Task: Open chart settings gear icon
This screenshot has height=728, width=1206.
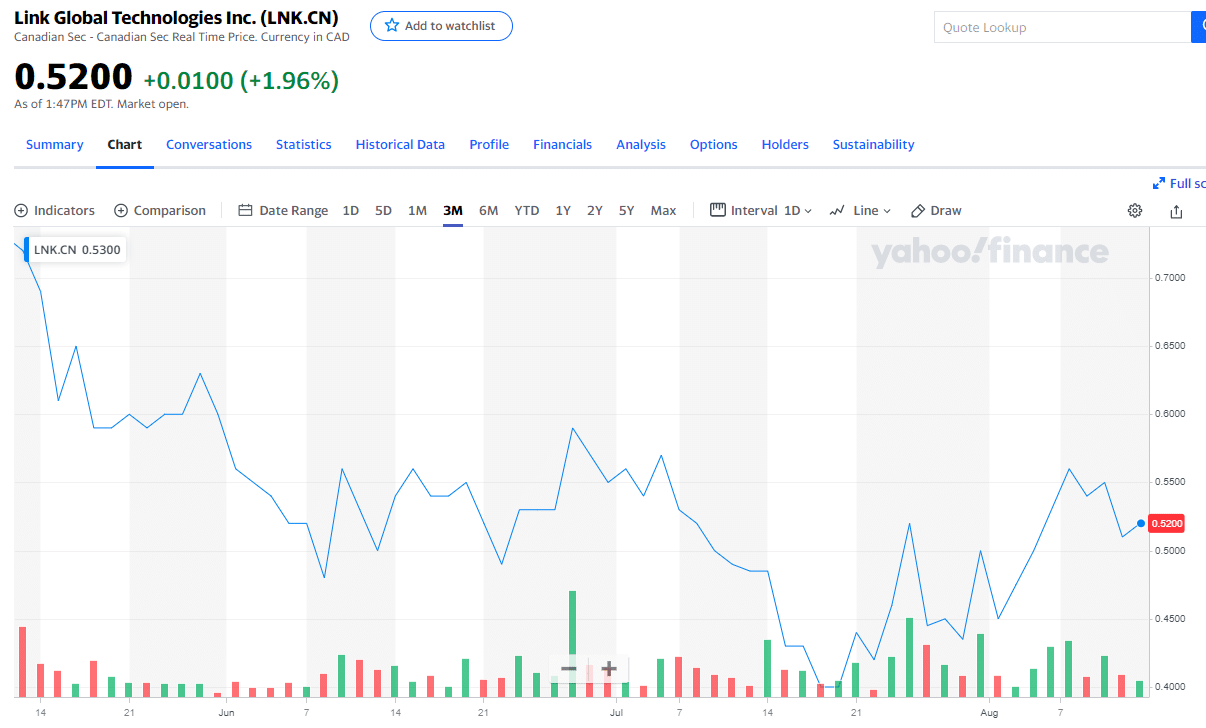Action: click(1135, 210)
